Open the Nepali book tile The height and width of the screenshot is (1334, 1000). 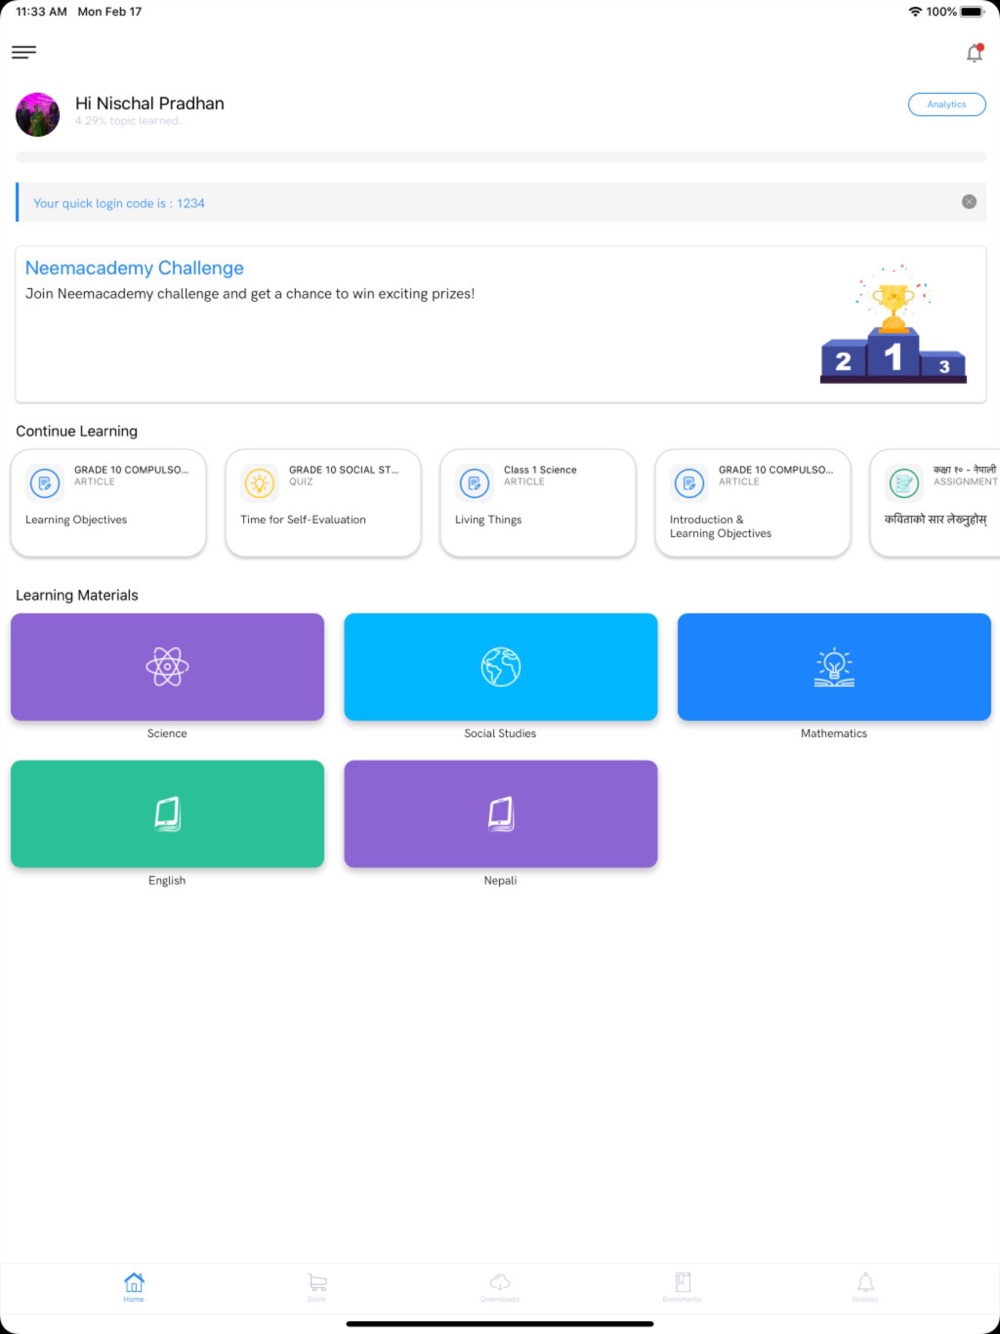[501, 814]
